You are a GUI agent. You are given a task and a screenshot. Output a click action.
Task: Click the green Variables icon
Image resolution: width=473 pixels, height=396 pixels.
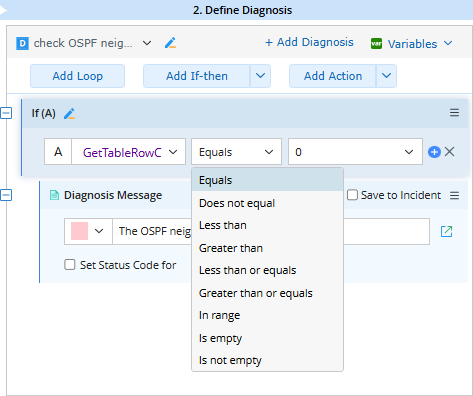[376, 44]
